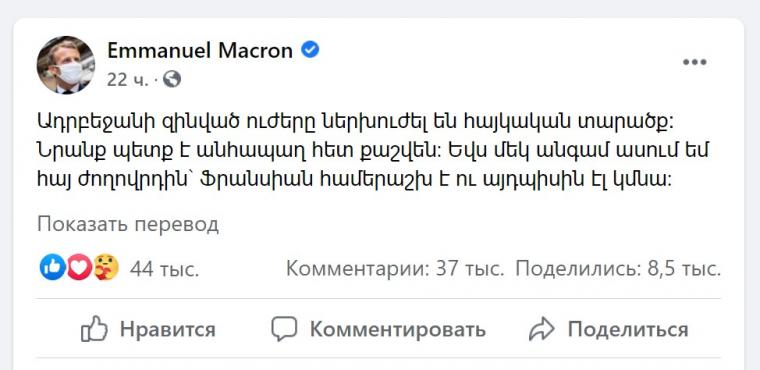Viewport: 760px width, 370px height.
Task: Click the thumbs-up icon beside Нравится
Action: (x=94, y=329)
